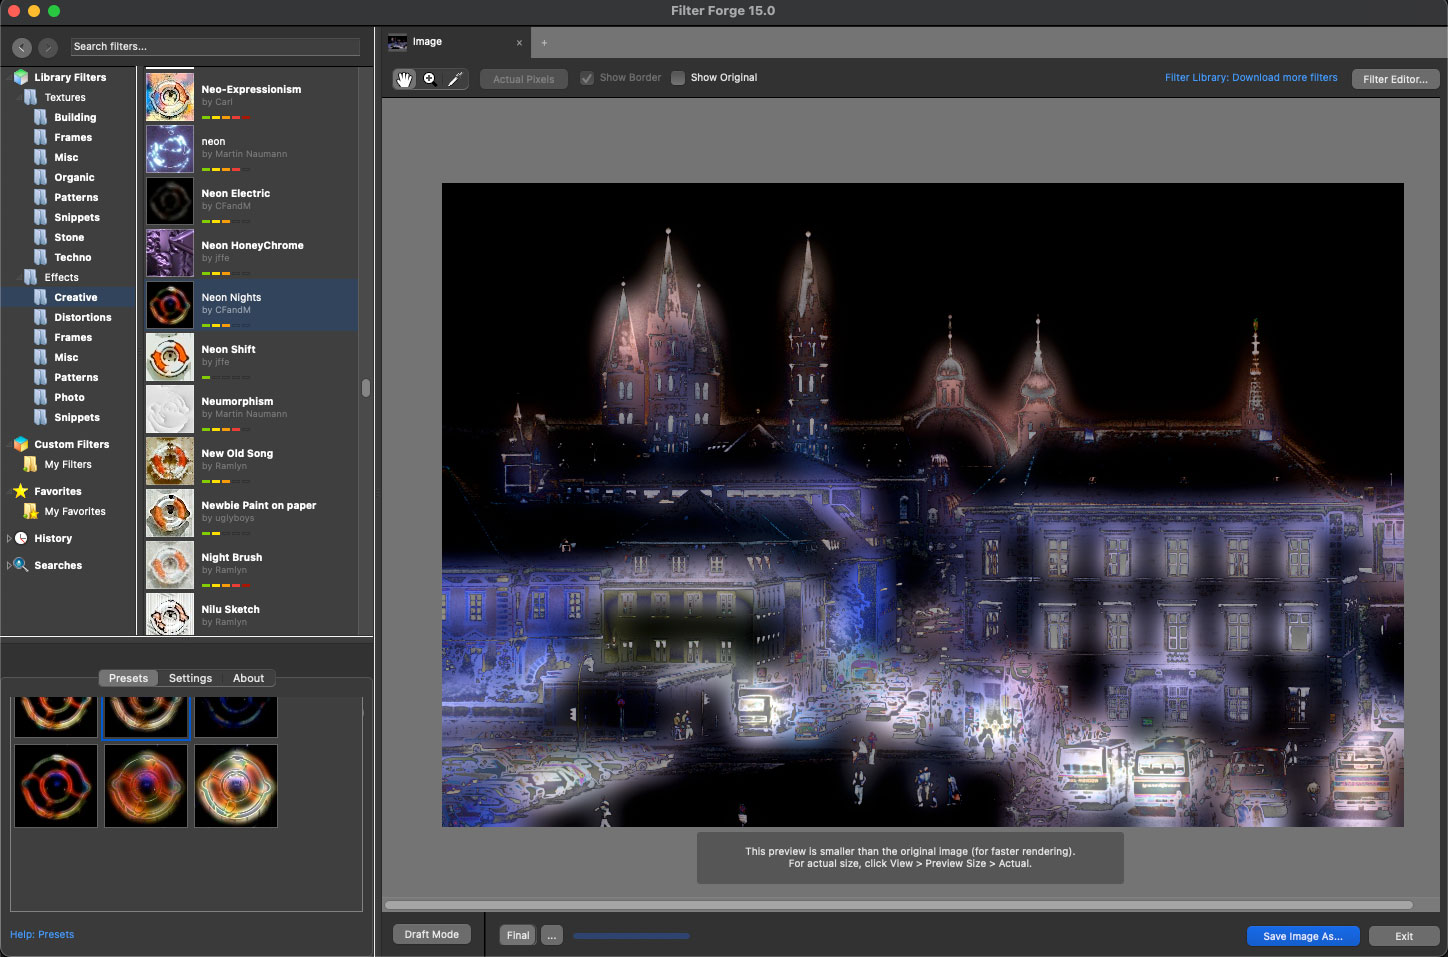Open the plus new-tab button
This screenshot has width=1448, height=957.
(x=544, y=43)
